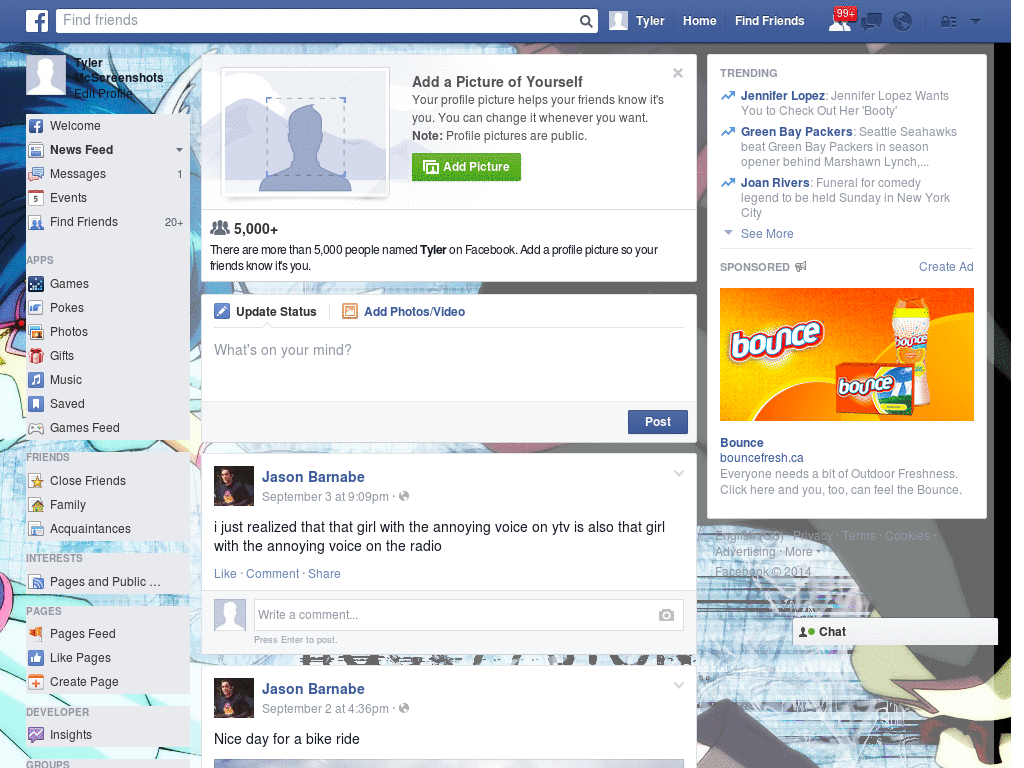Image resolution: width=1024 pixels, height=768 pixels.
Task: Click the blue Post button
Action: coord(658,422)
